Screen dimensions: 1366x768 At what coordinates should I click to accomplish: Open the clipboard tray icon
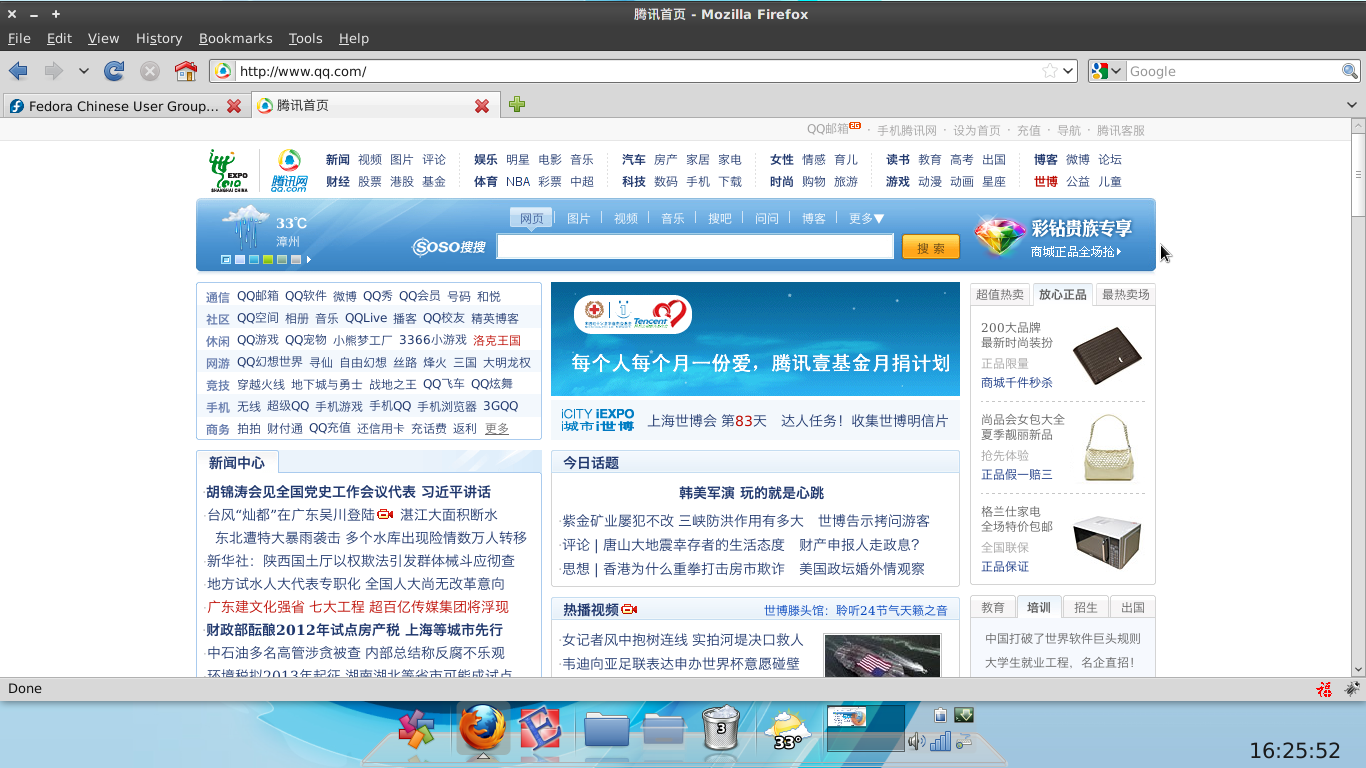940,715
